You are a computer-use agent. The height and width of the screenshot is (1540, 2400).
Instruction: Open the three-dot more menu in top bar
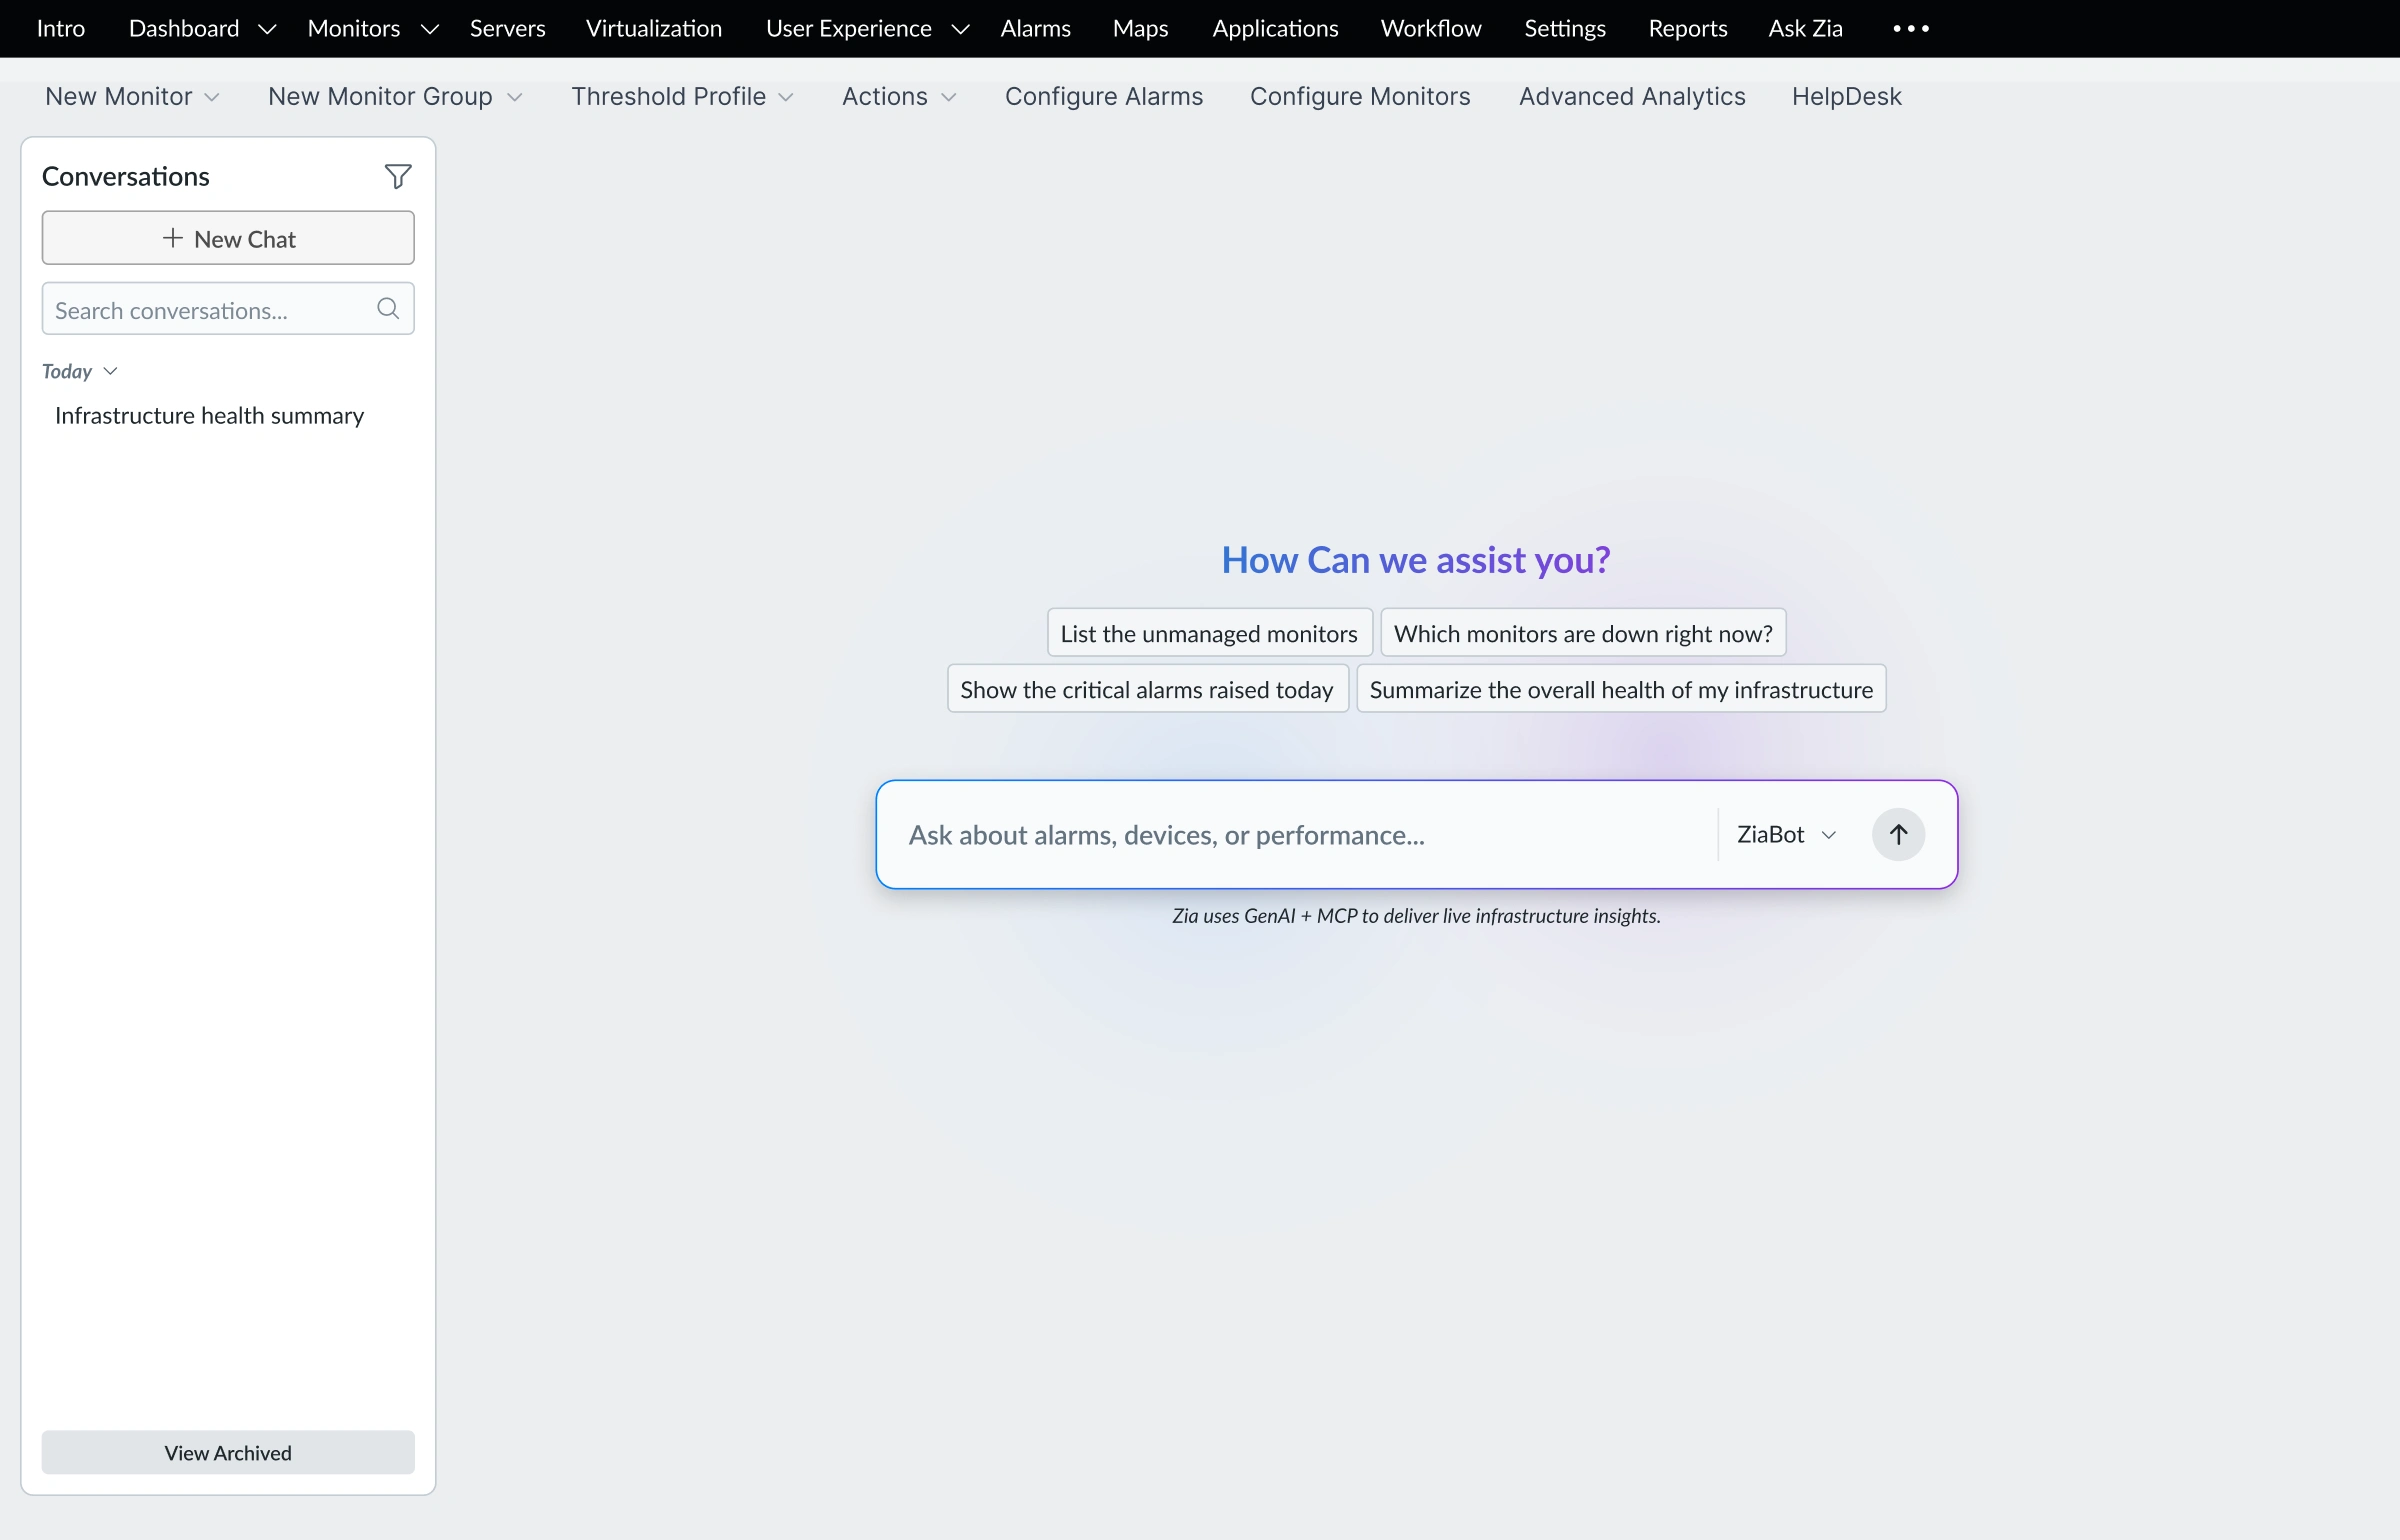[1911, 29]
